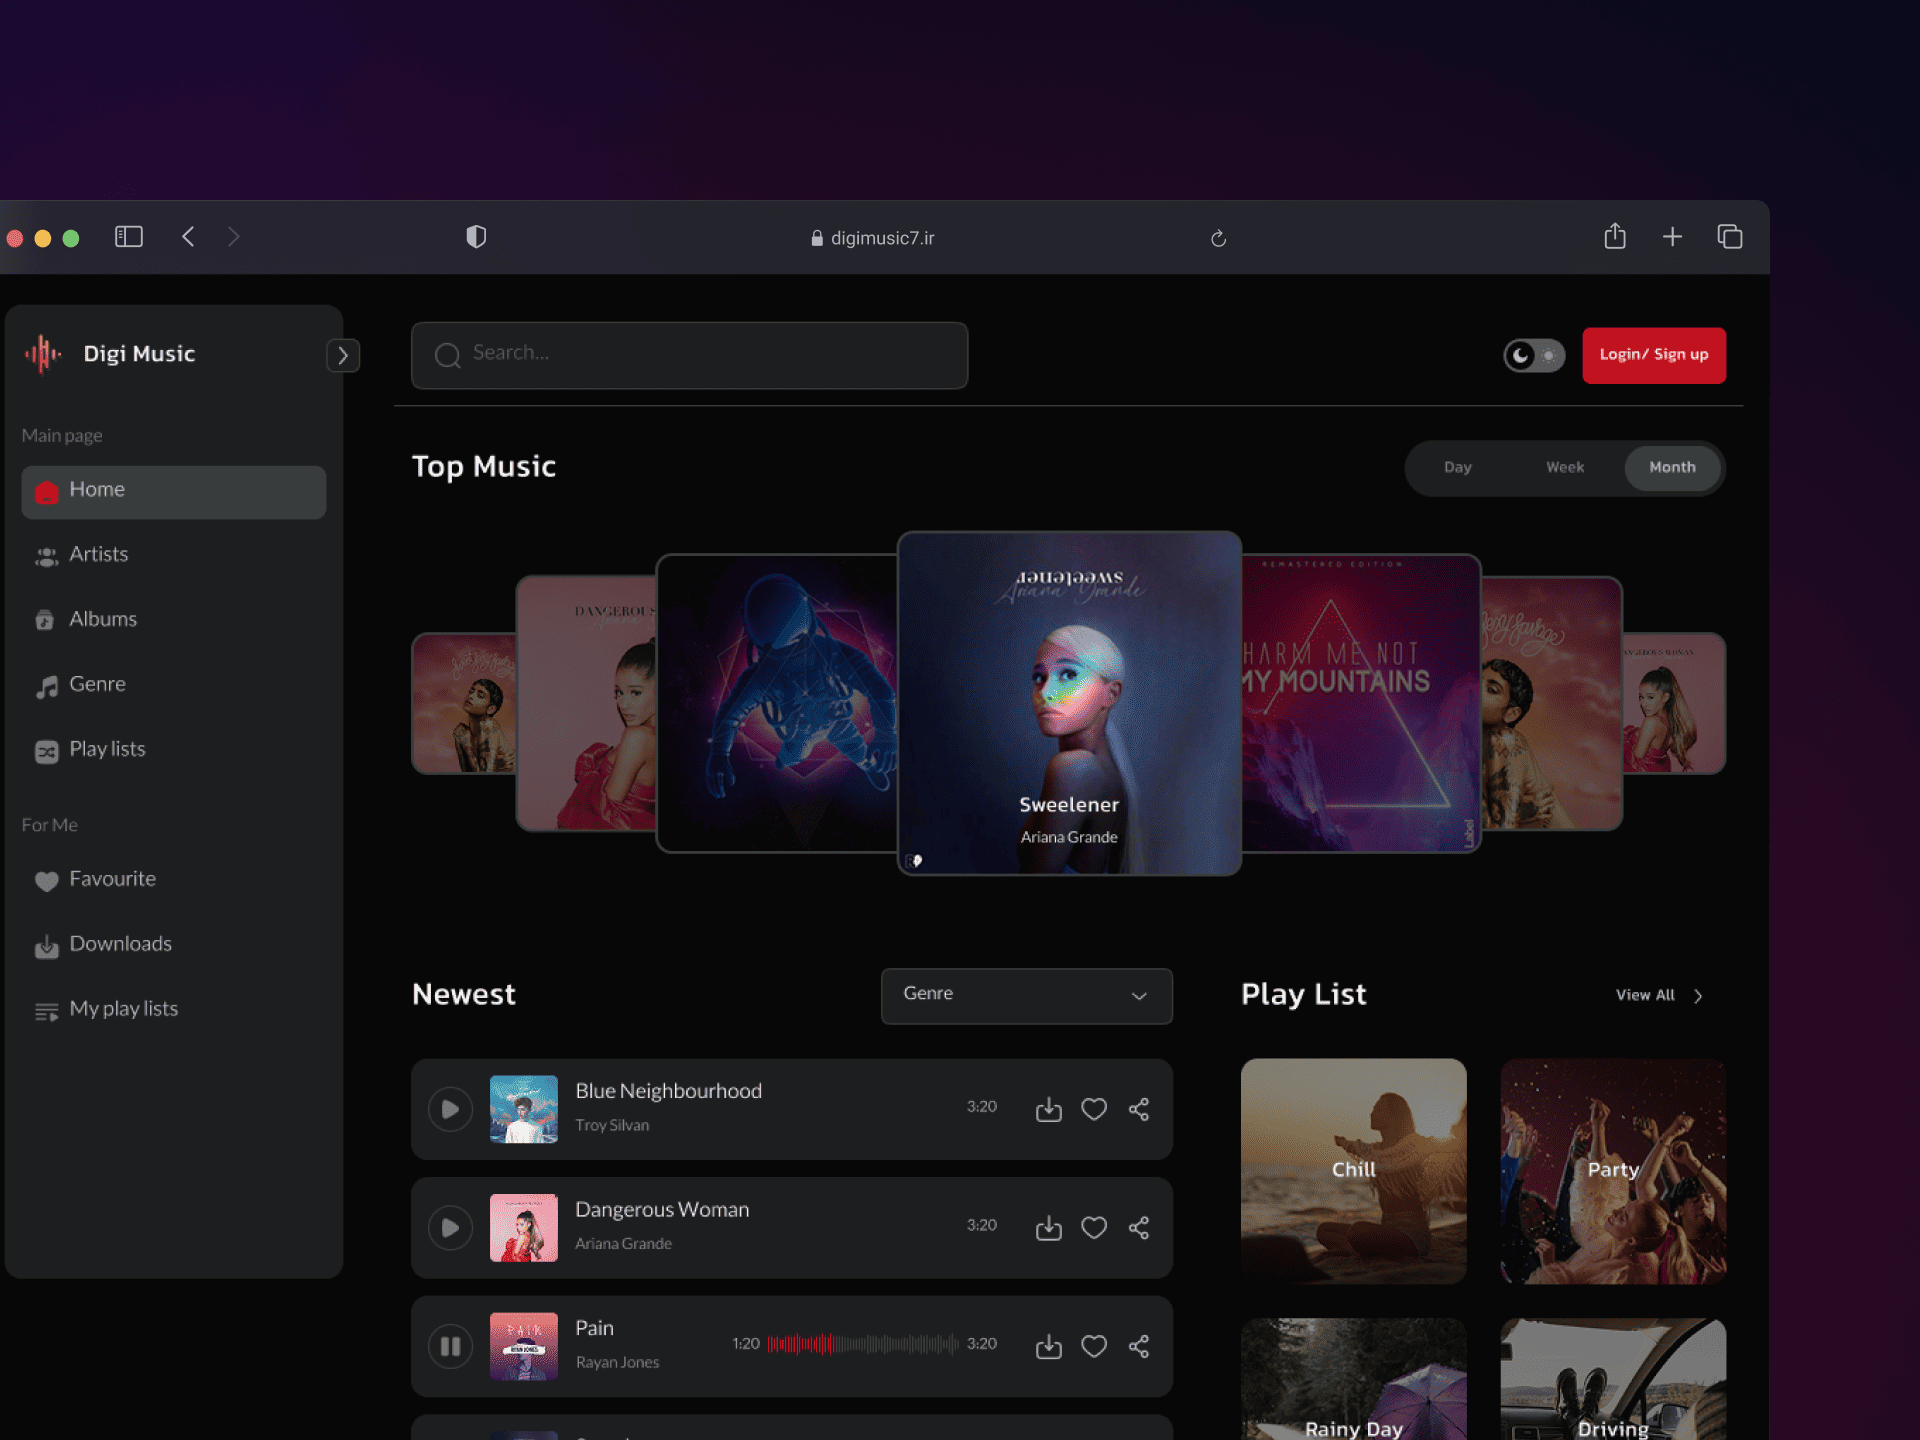The height and width of the screenshot is (1440, 1920).
Task: Open the Genre dropdown in Newest
Action: tap(1026, 995)
